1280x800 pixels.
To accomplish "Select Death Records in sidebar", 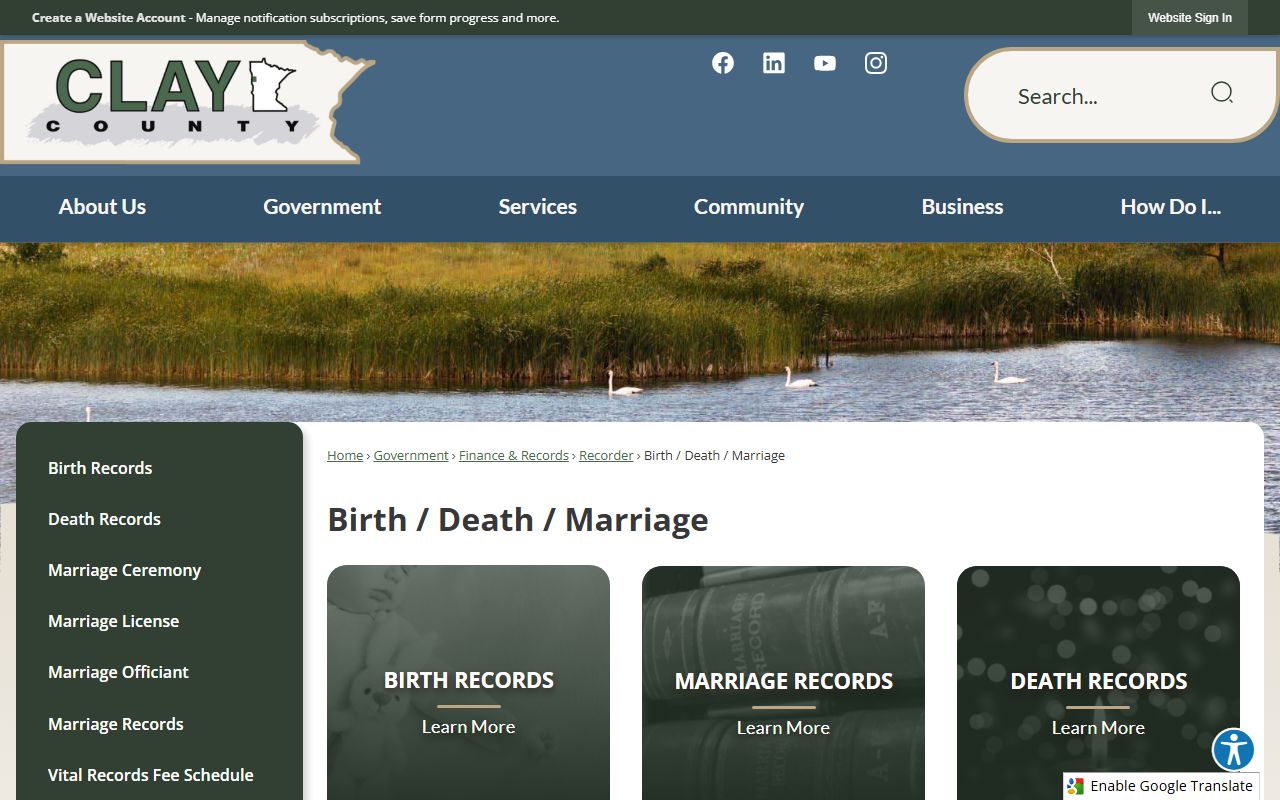I will click(104, 519).
